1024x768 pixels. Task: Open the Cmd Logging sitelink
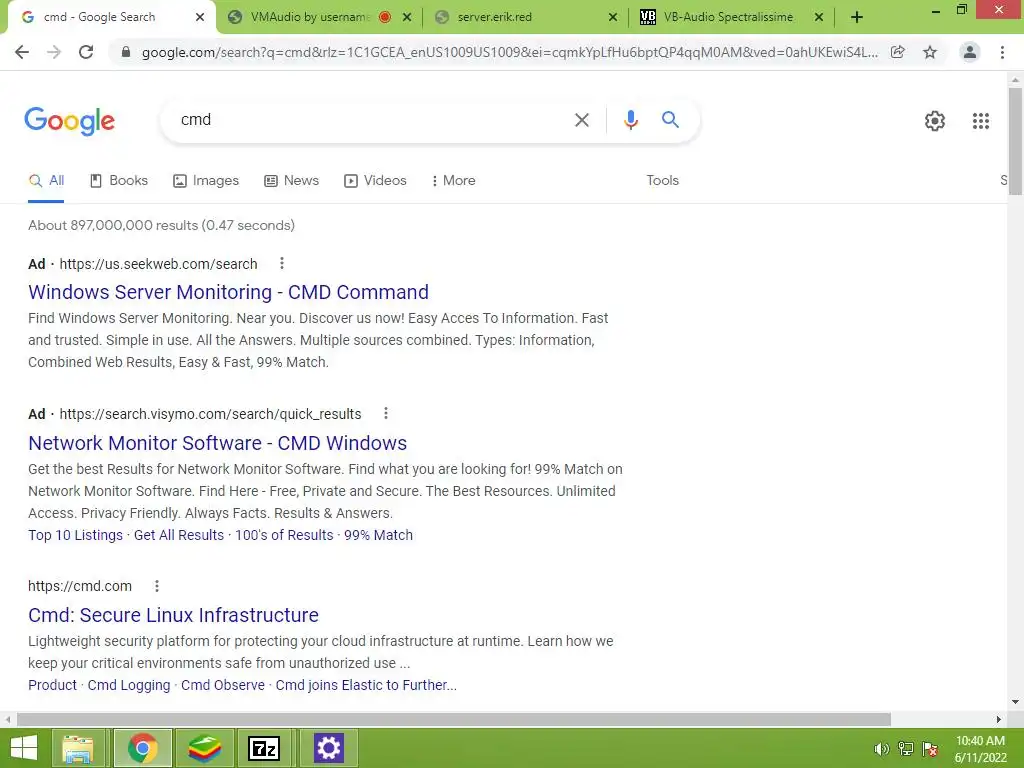pyautogui.click(x=129, y=685)
